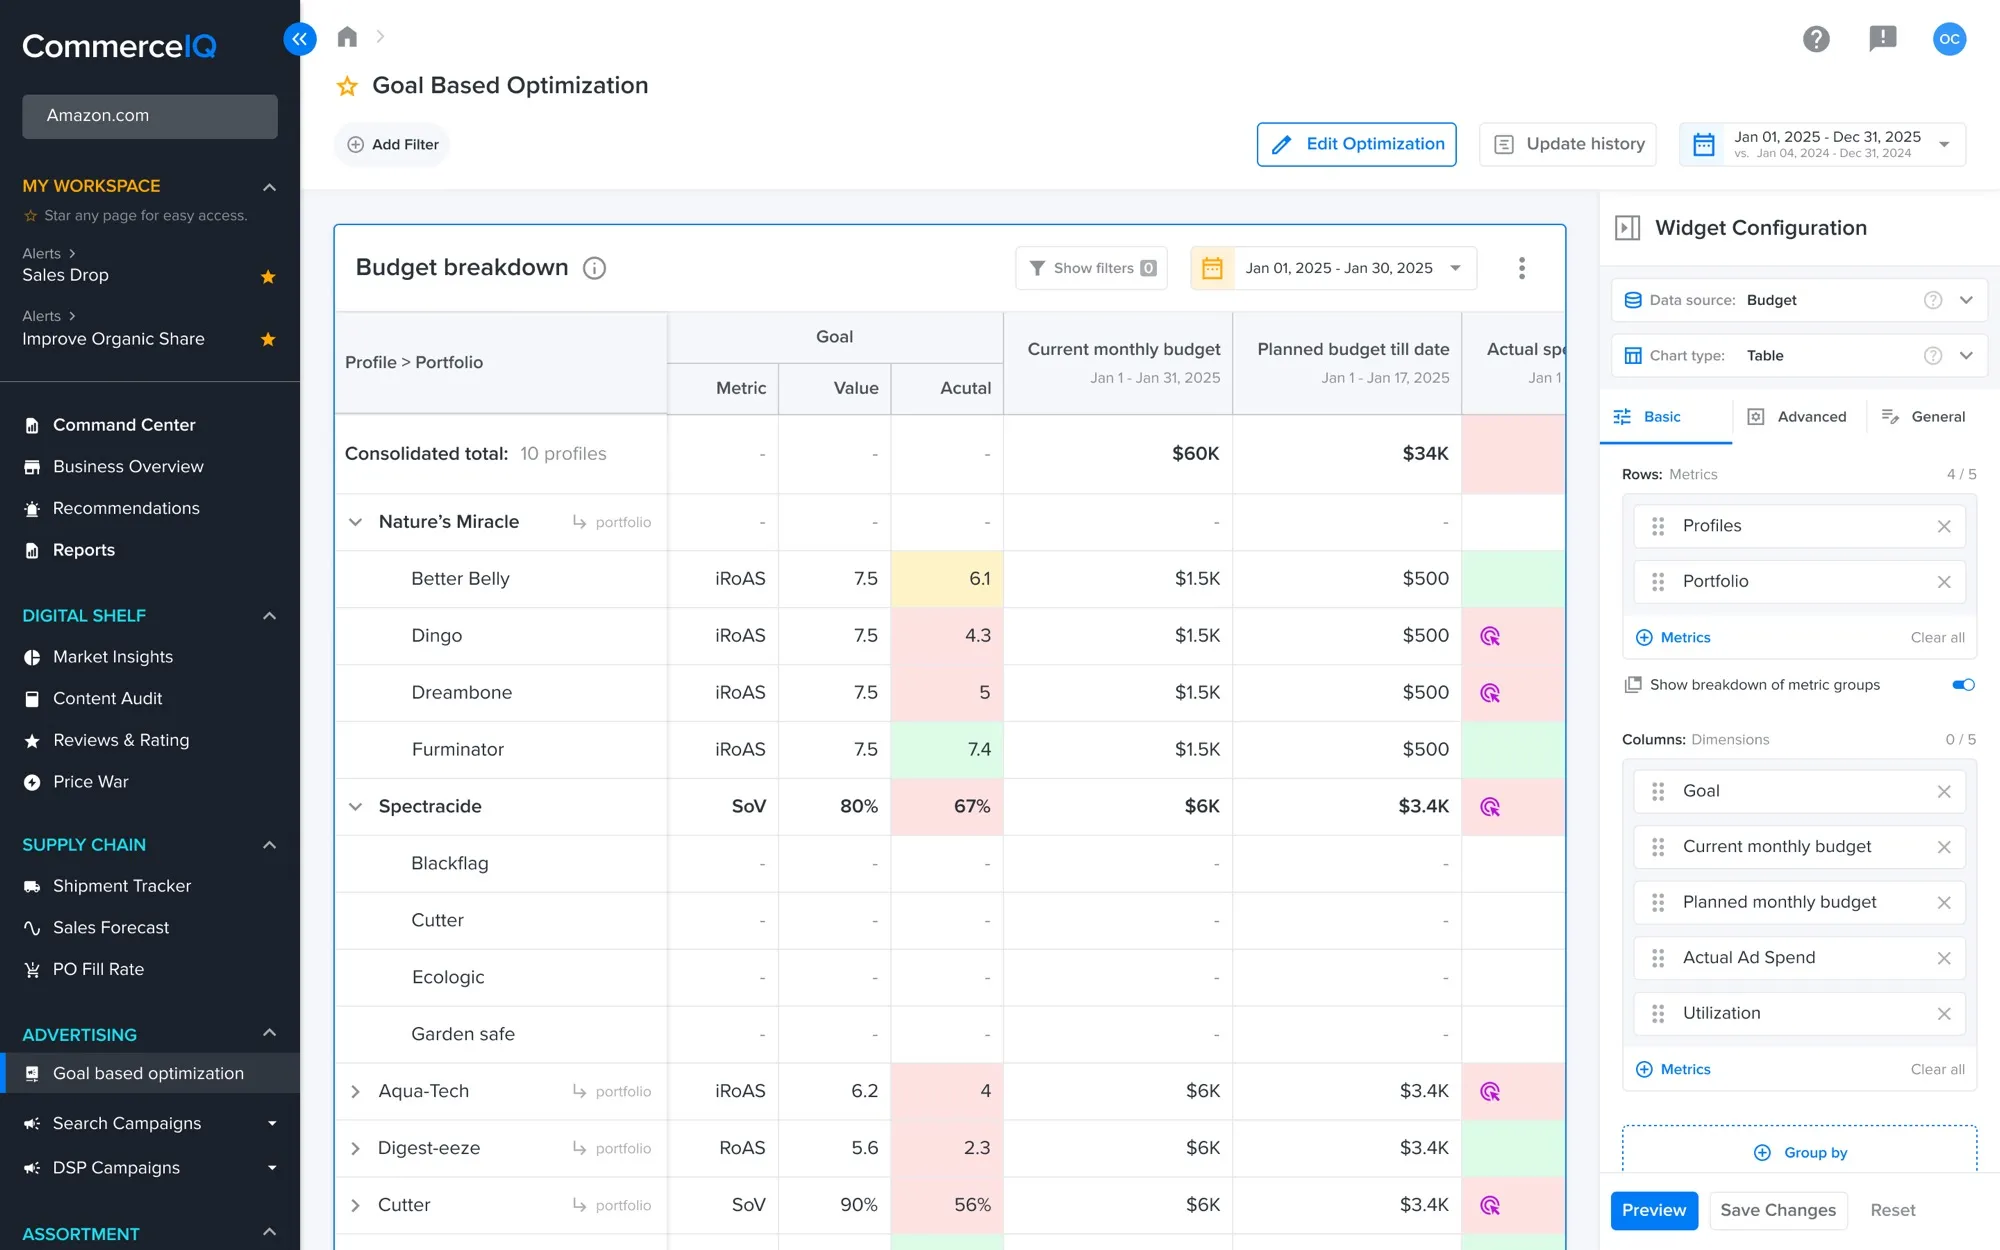
Task: Open Update history
Action: pyautogui.click(x=1568, y=144)
